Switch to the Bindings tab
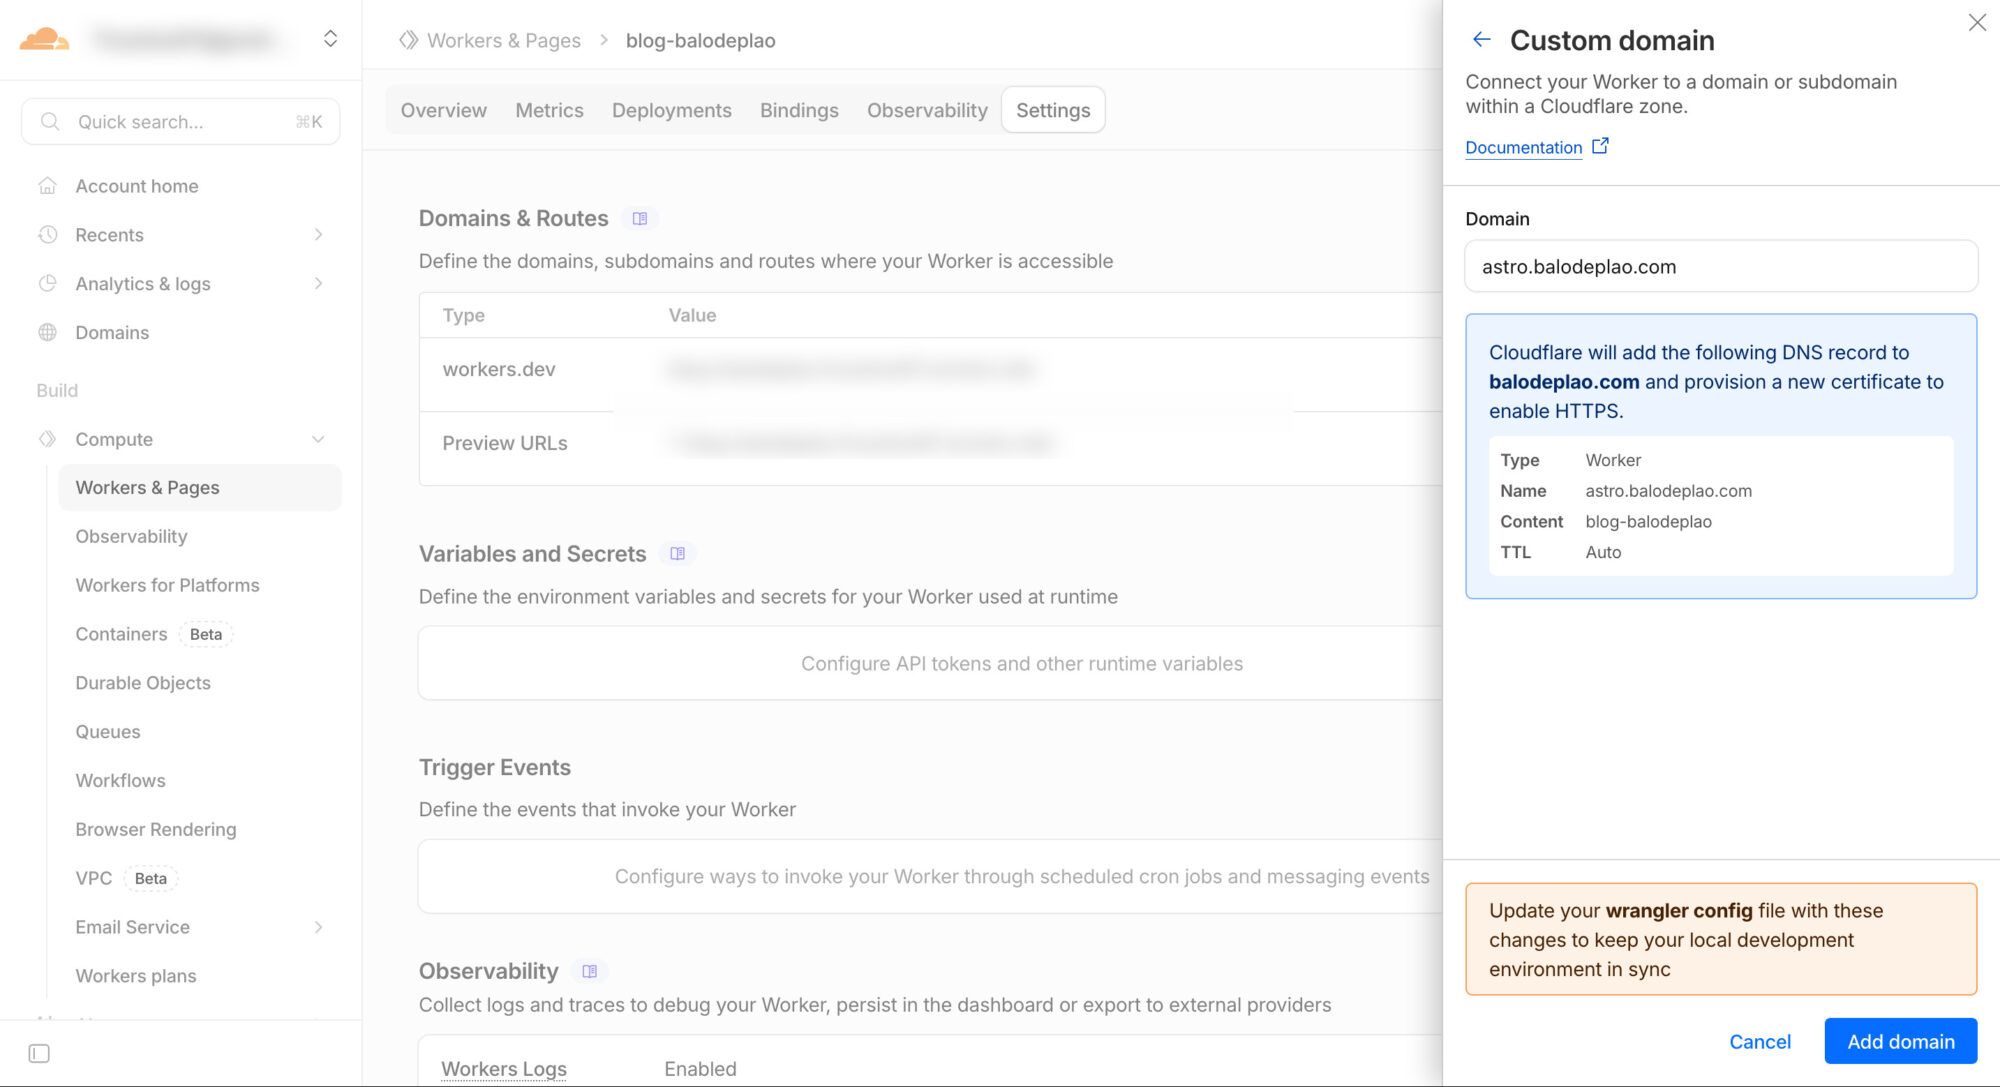This screenshot has height=1087, width=2000. tap(798, 110)
